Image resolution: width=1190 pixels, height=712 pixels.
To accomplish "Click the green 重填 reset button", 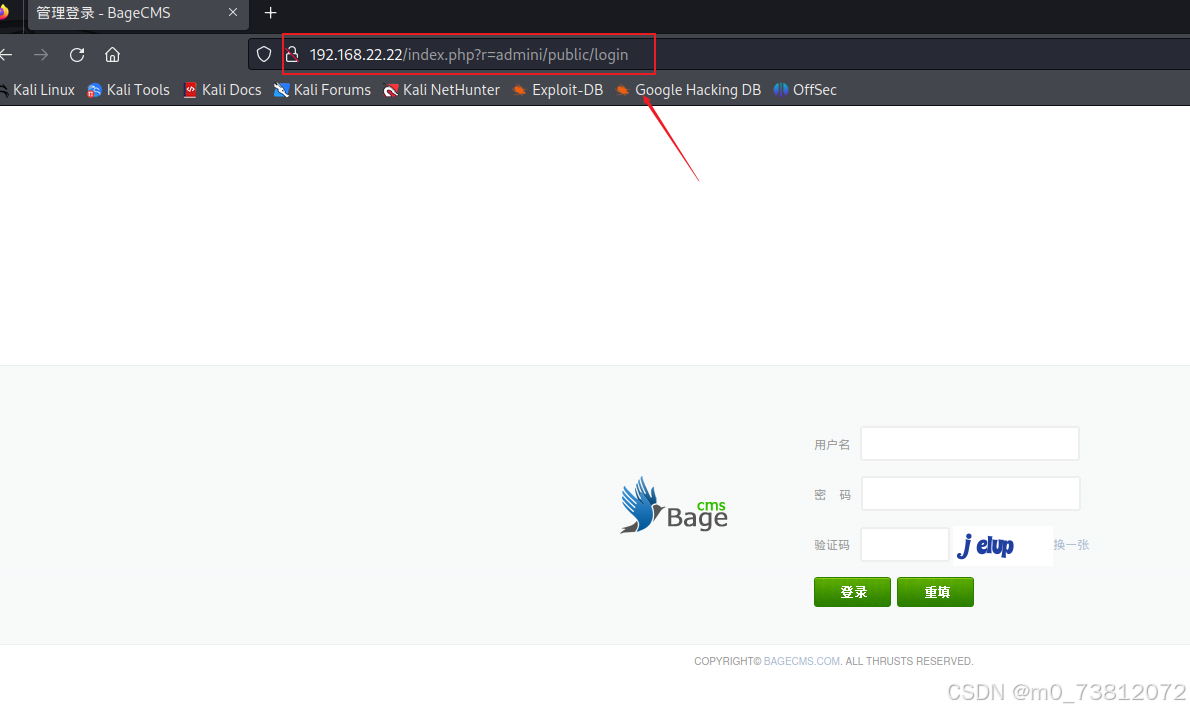I will click(935, 592).
